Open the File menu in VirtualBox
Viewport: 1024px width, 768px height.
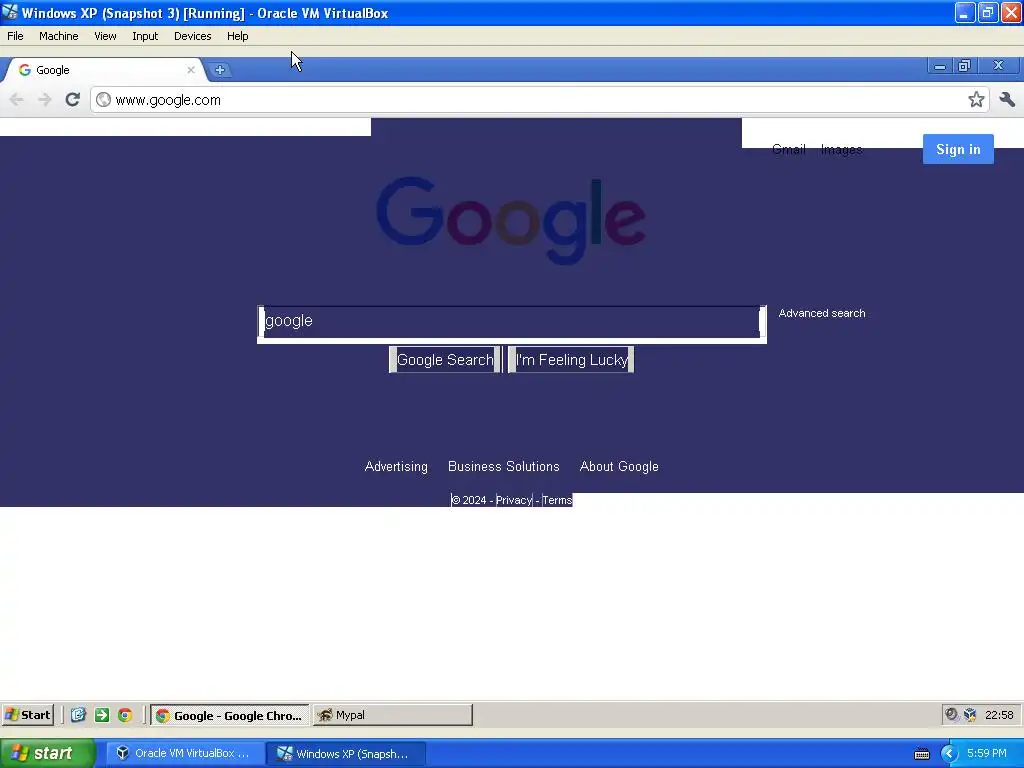point(15,36)
